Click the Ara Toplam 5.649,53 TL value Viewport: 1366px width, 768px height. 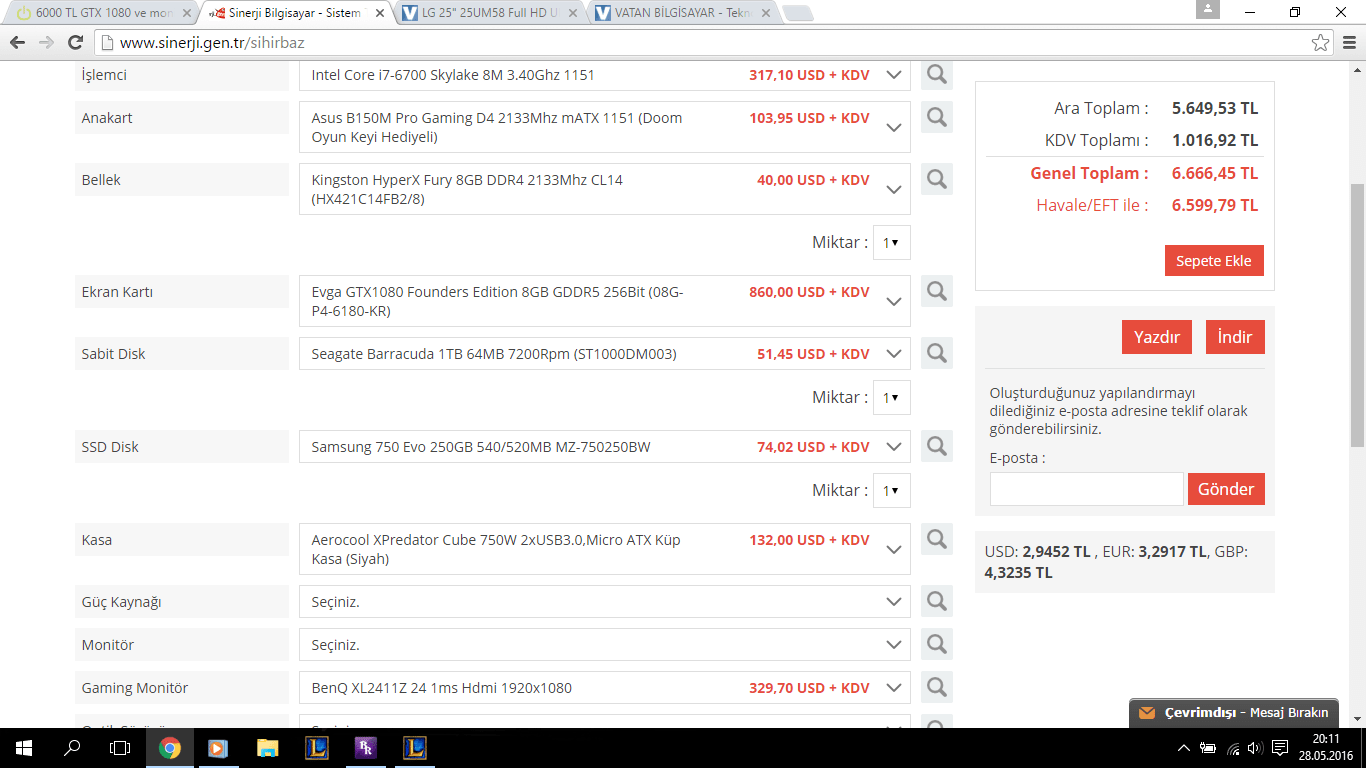click(x=1215, y=108)
